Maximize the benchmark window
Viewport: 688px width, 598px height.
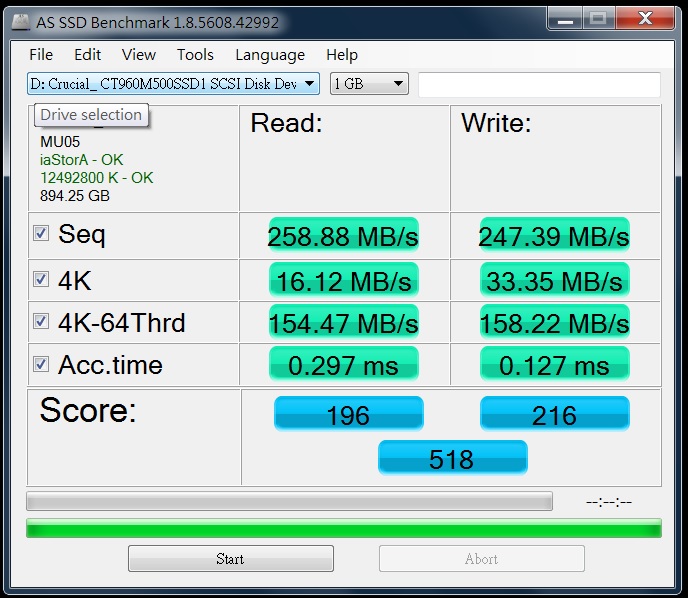point(598,19)
